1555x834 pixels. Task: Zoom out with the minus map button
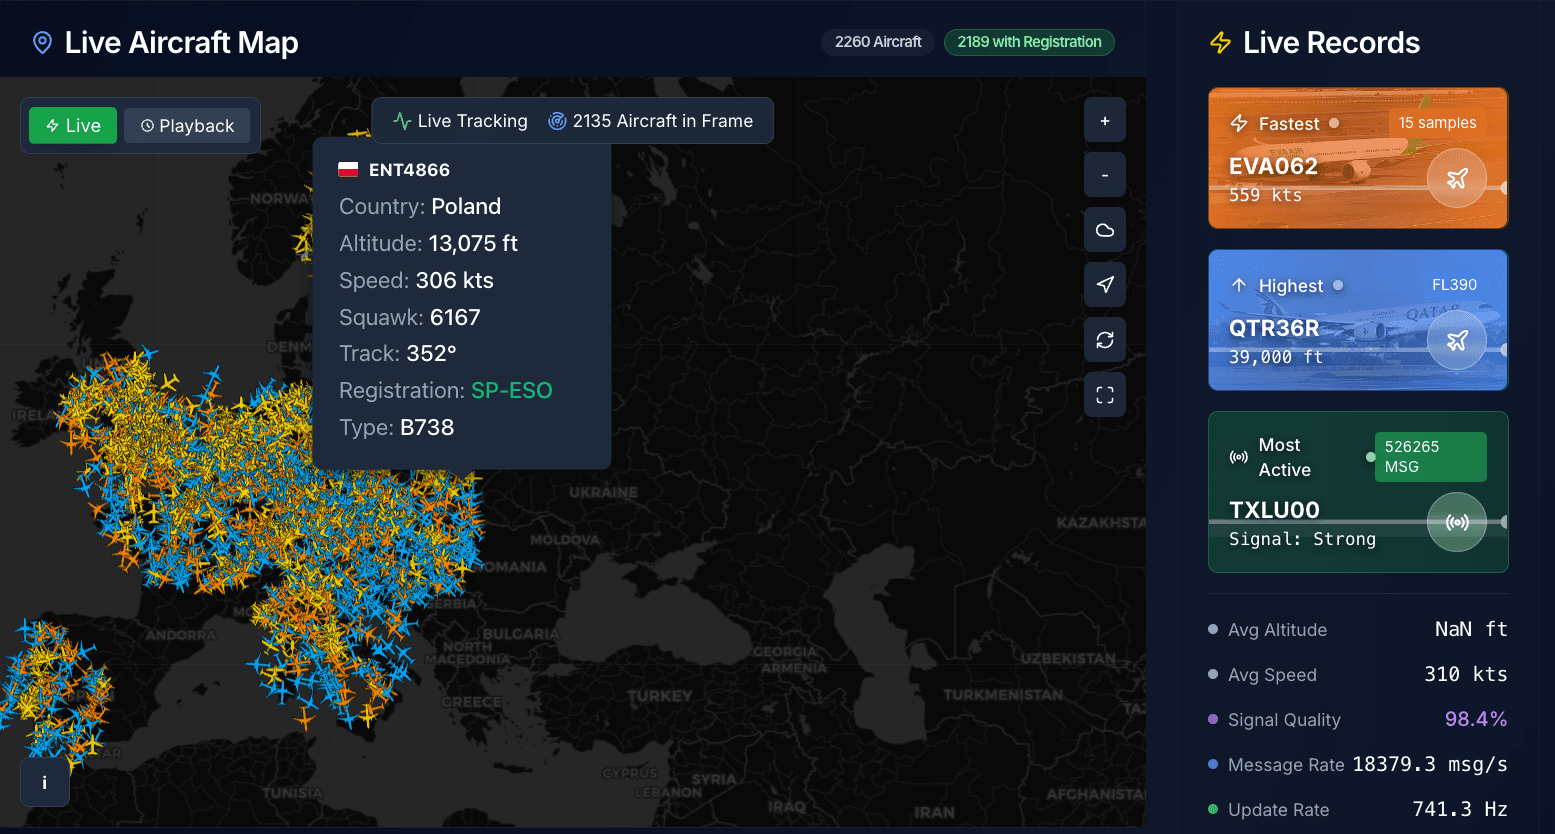click(1104, 175)
